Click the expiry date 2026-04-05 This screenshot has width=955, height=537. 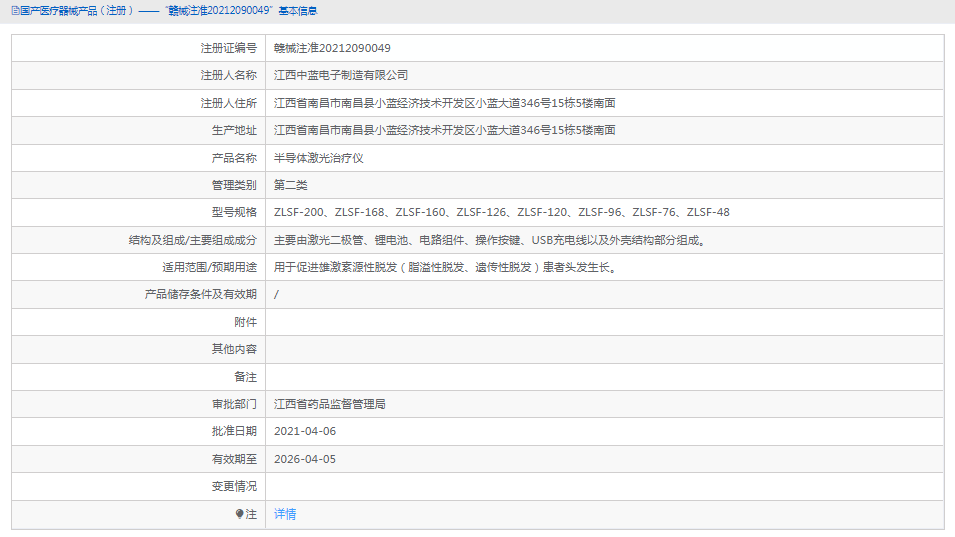pos(305,459)
